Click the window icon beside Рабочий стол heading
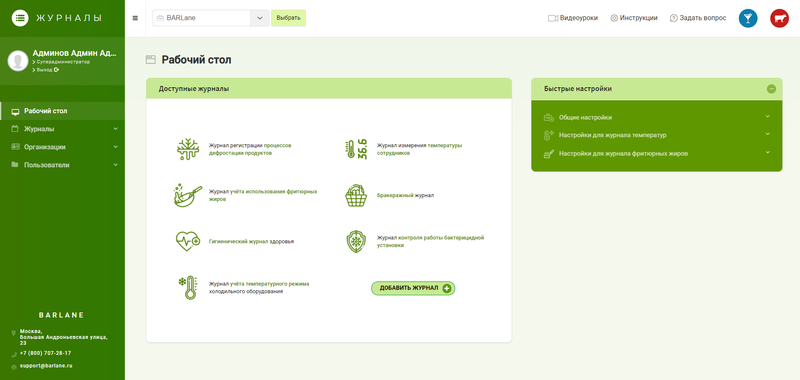The height and width of the screenshot is (380, 800). coord(151,60)
